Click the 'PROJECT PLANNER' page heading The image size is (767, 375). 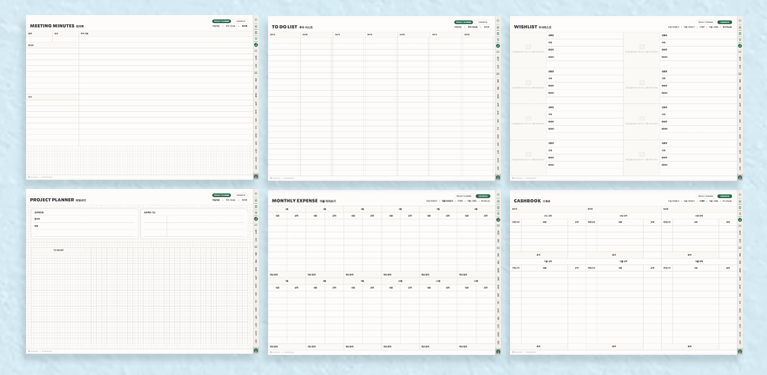point(52,200)
